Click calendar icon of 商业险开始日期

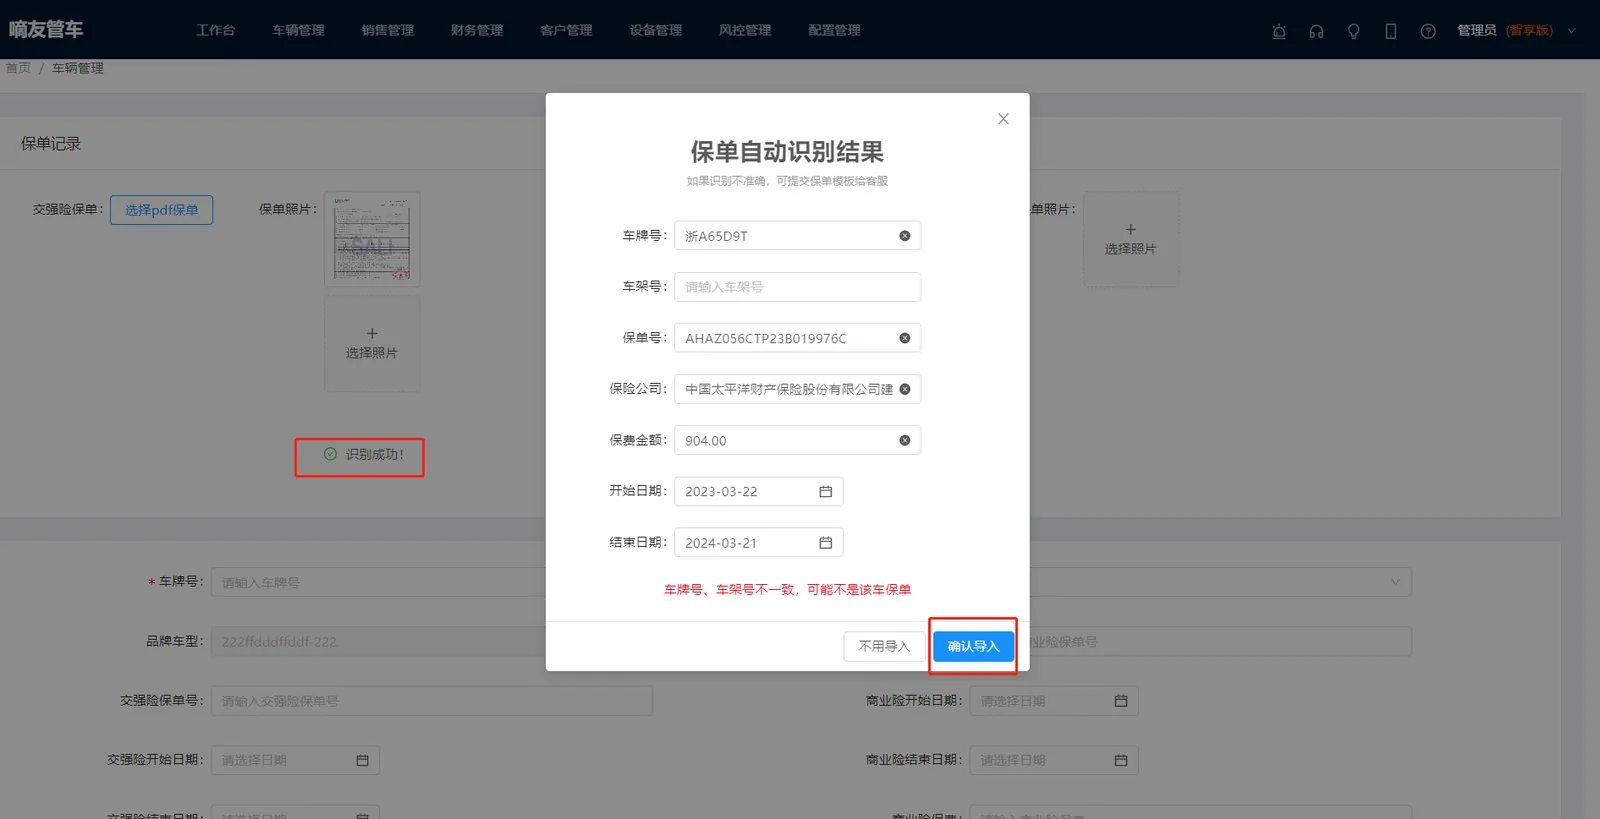coord(1121,701)
